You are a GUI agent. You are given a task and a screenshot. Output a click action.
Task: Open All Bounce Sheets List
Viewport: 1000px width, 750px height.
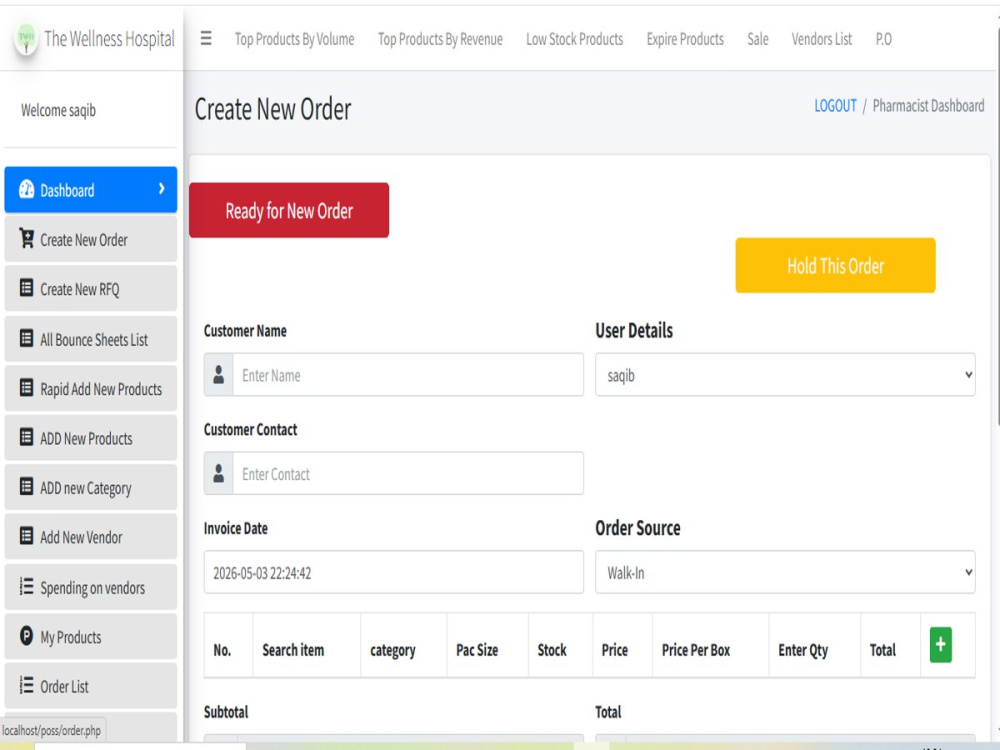pyautogui.click(x=91, y=339)
